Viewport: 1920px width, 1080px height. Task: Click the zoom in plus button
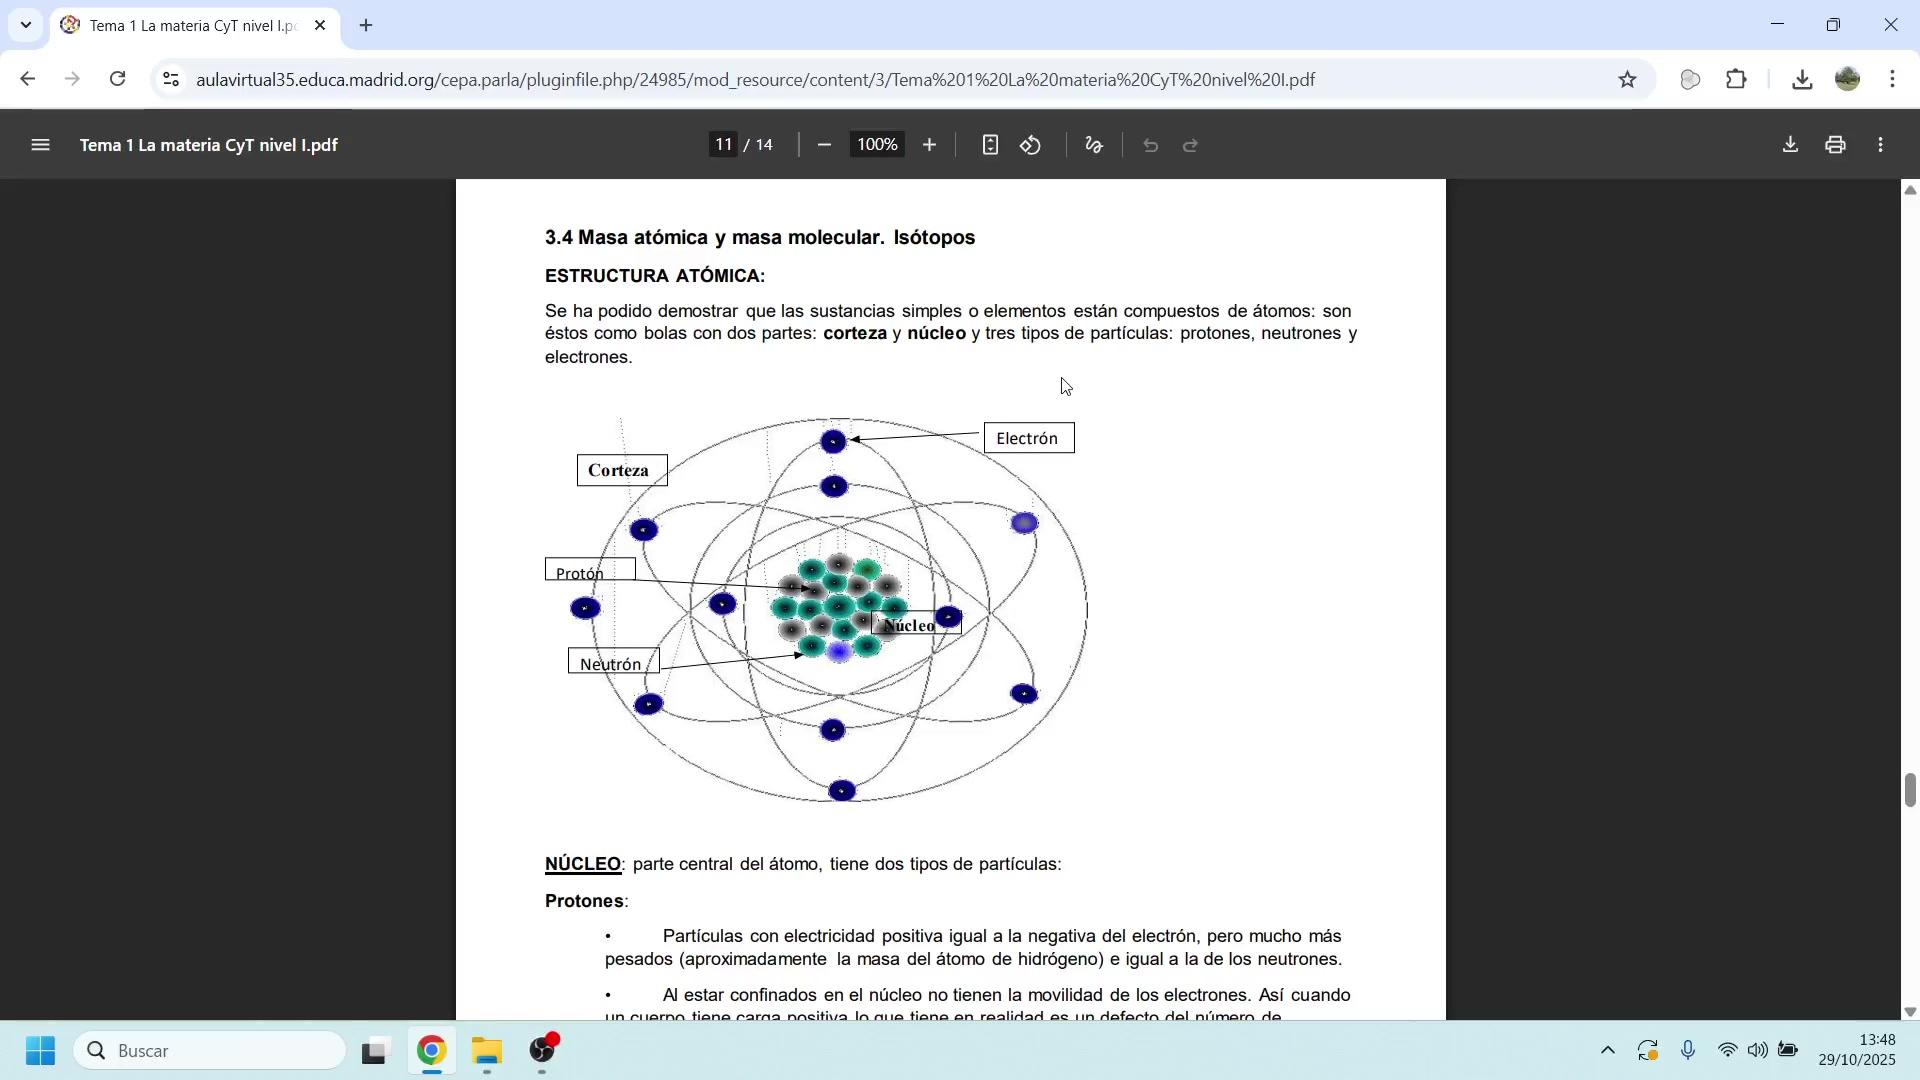point(929,146)
